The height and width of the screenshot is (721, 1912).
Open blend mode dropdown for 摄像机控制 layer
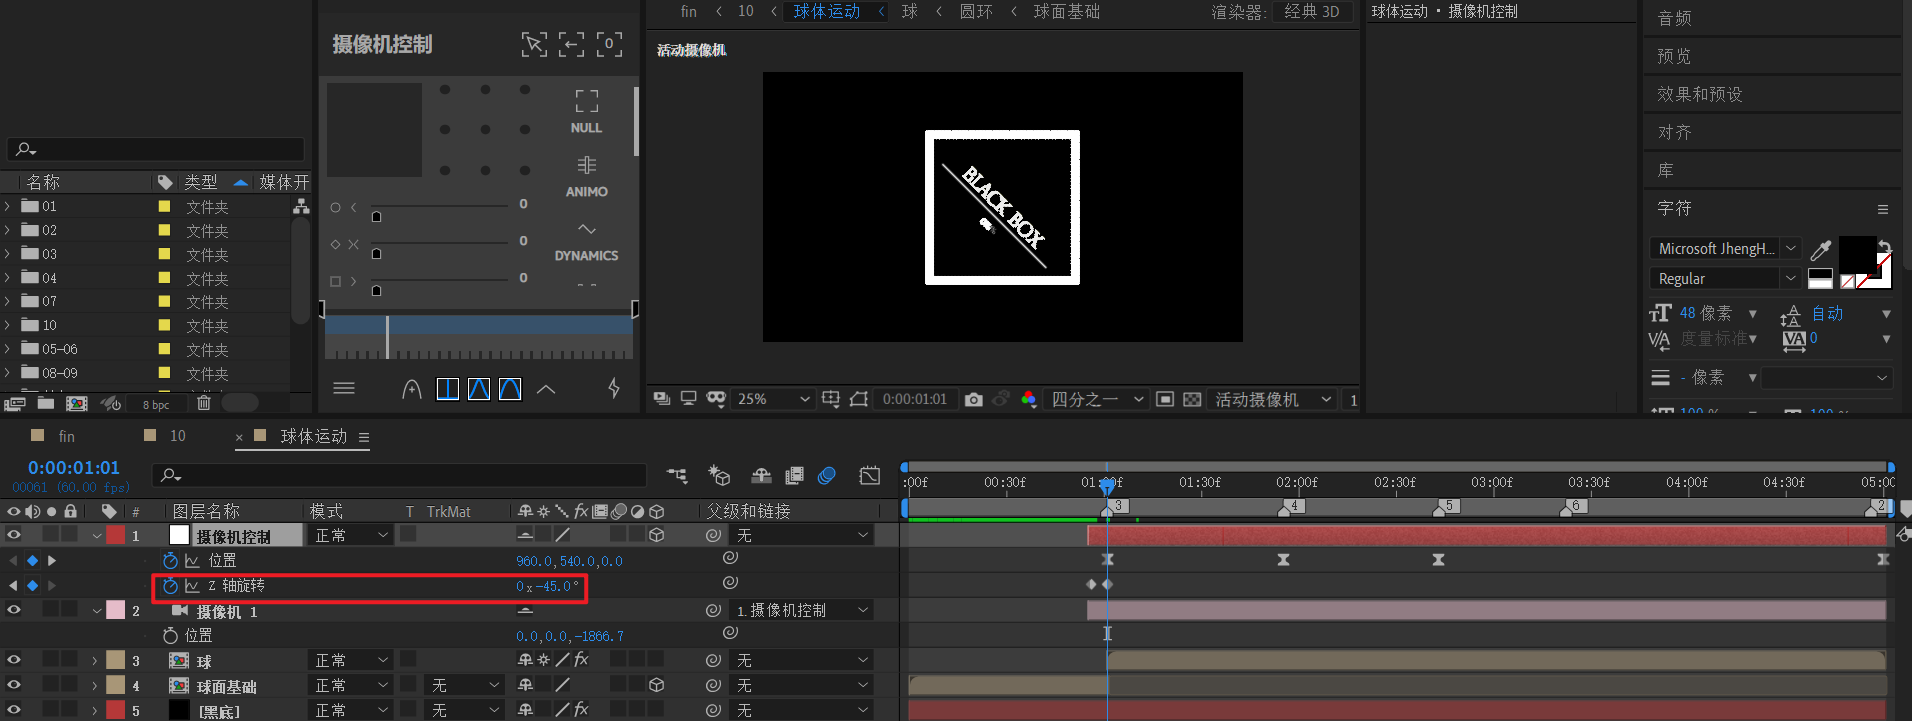click(351, 535)
